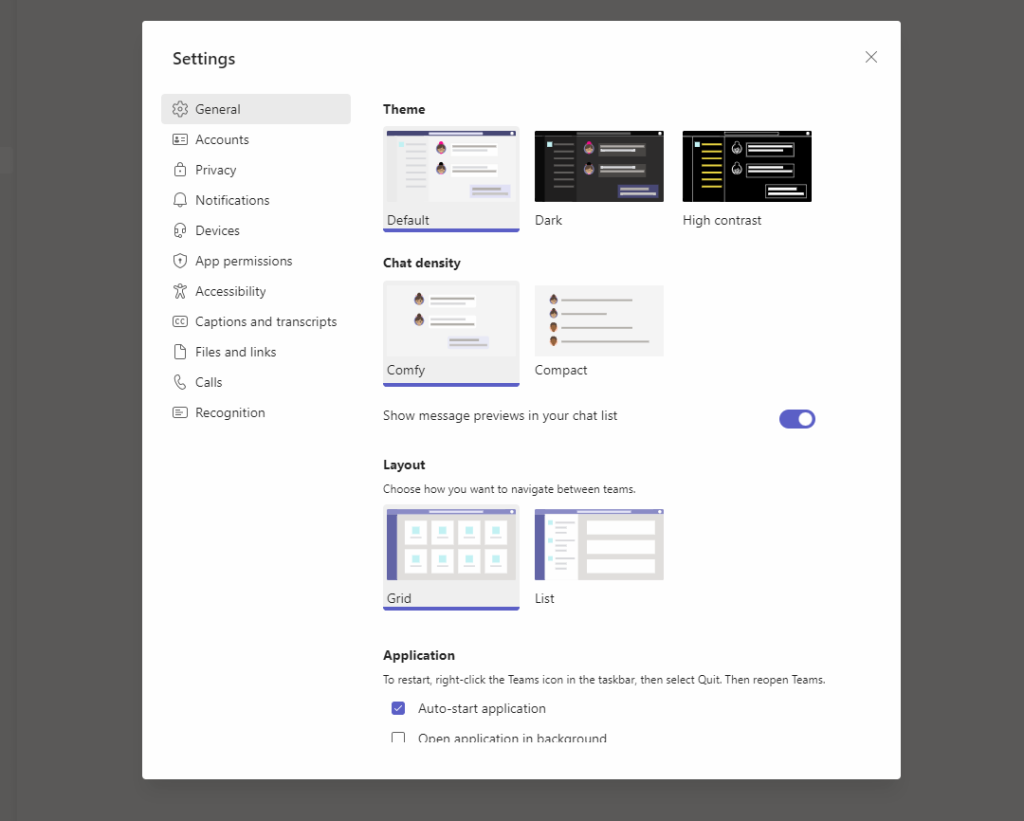Viewport: 1024px width, 821px height.
Task: Open the General settings tab
Action: (x=256, y=109)
